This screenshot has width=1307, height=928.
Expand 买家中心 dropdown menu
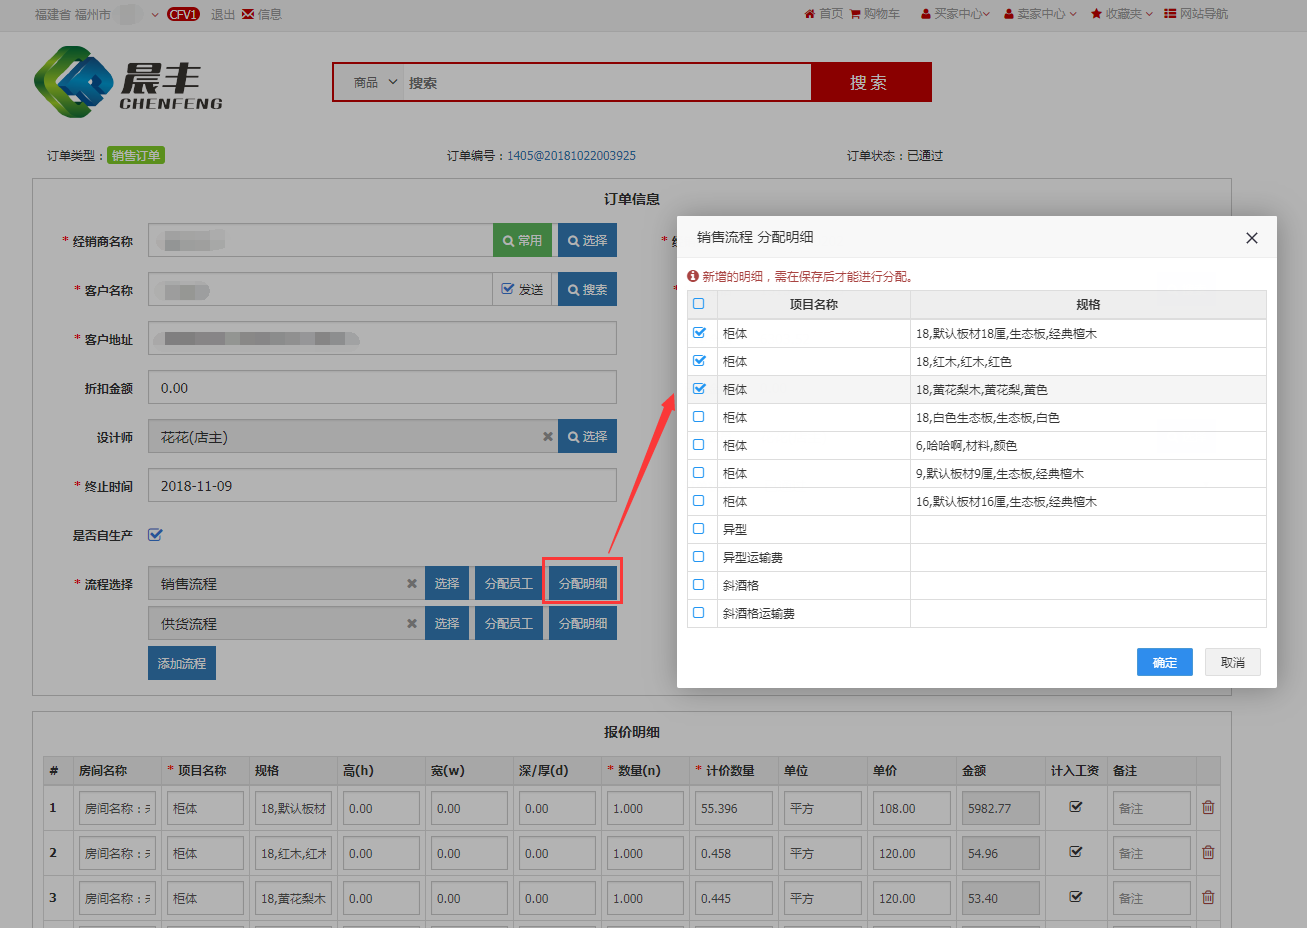(955, 14)
